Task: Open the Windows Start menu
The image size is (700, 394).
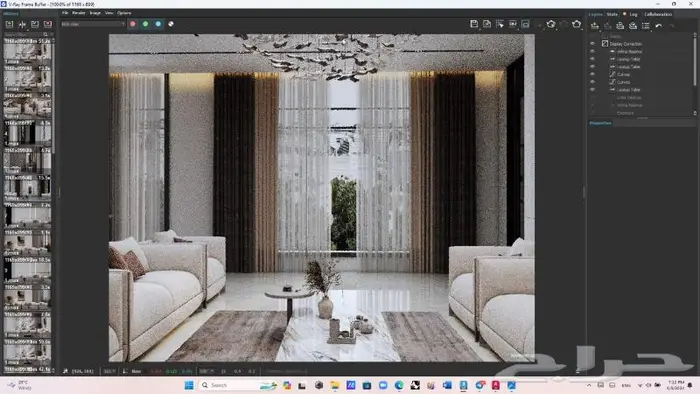Action: pyautogui.click(x=189, y=385)
